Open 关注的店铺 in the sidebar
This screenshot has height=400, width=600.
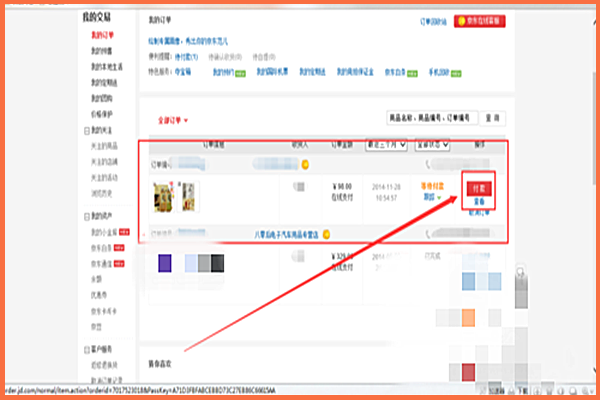104,162
